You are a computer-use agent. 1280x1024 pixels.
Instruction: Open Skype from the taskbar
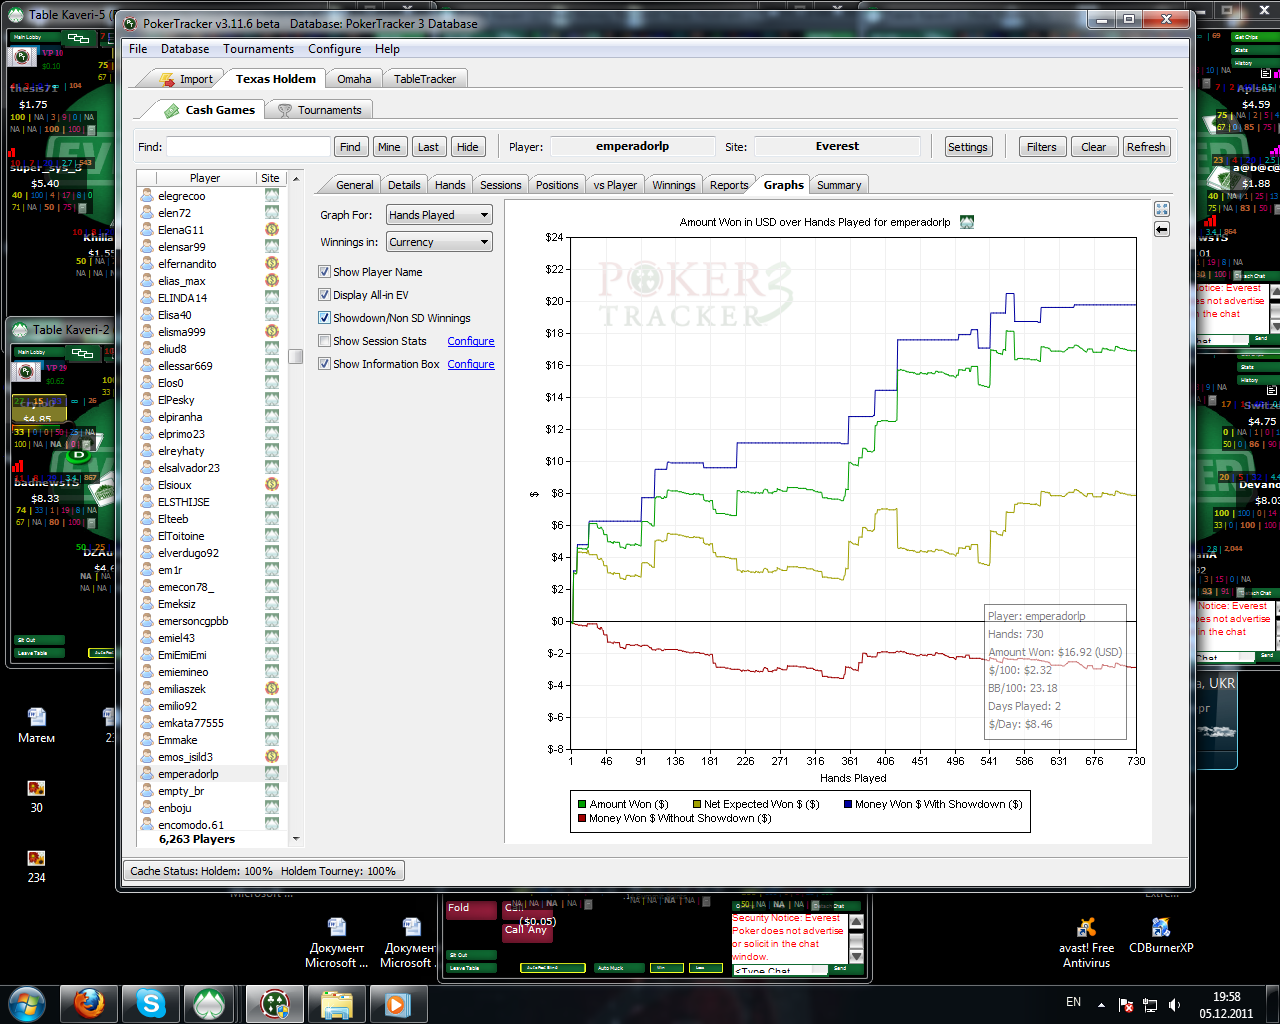point(151,1003)
